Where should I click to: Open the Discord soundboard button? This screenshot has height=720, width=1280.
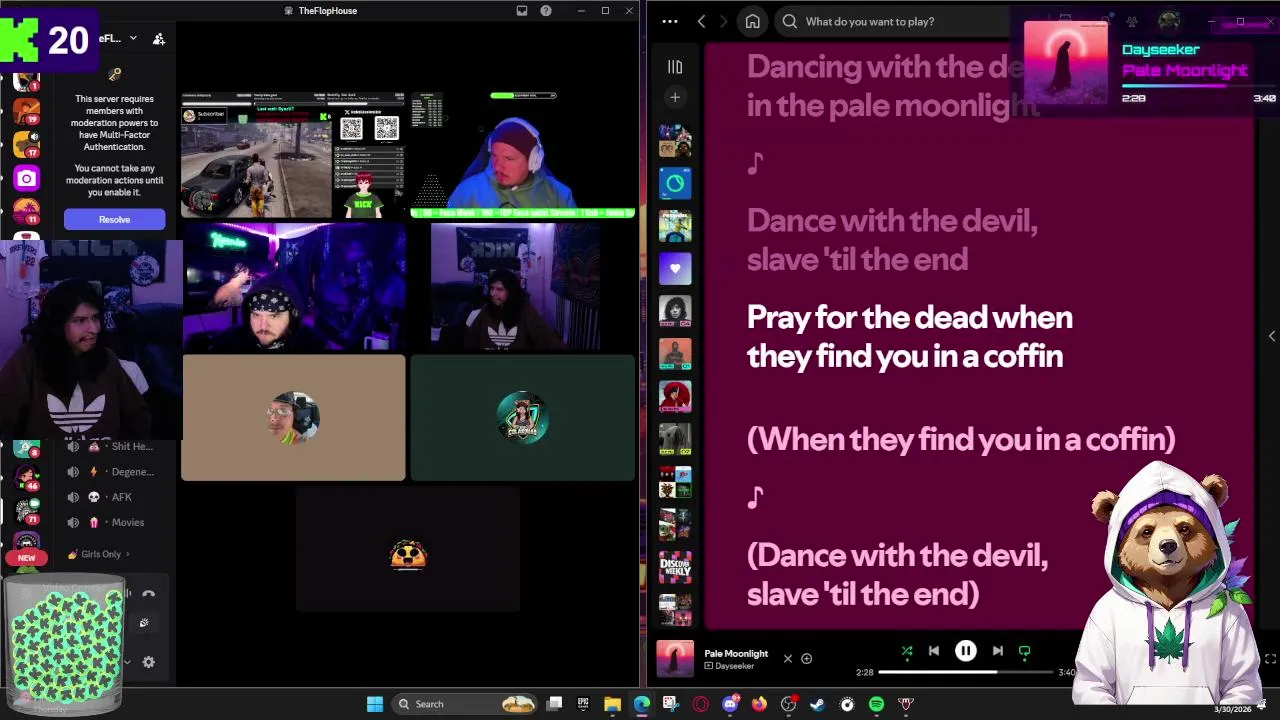[144, 623]
